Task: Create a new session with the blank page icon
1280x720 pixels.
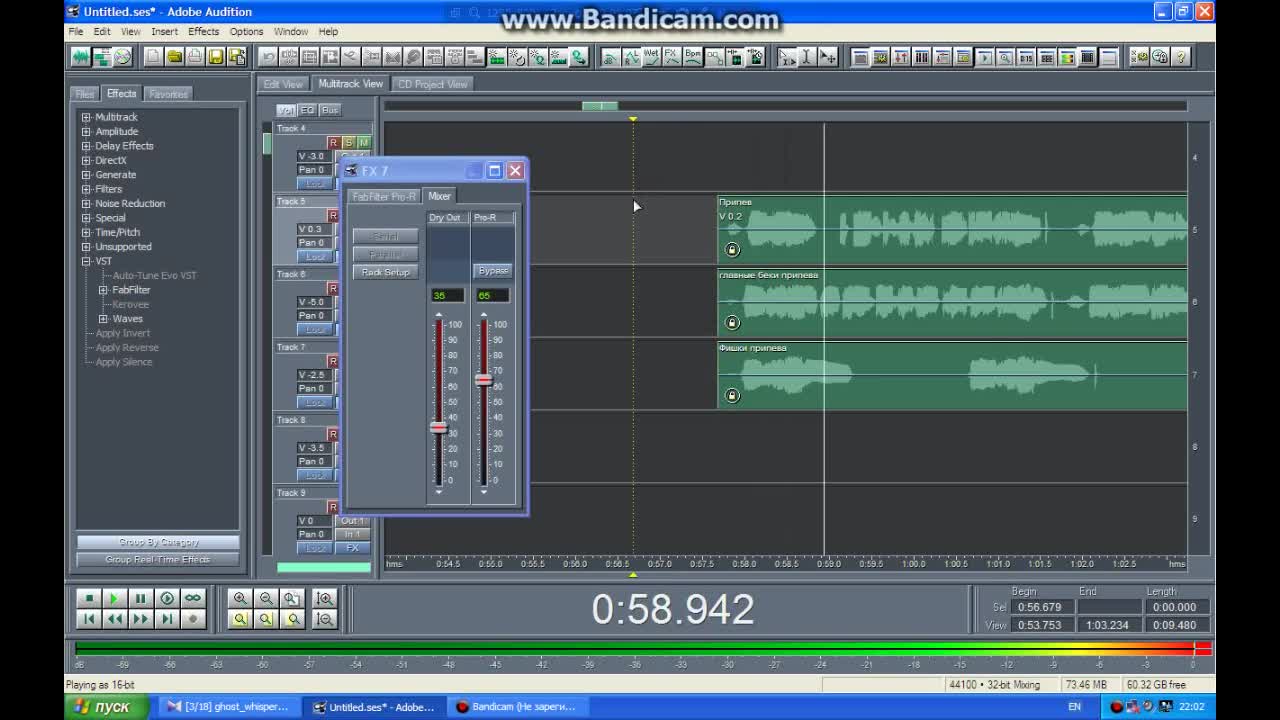Action: (x=153, y=57)
